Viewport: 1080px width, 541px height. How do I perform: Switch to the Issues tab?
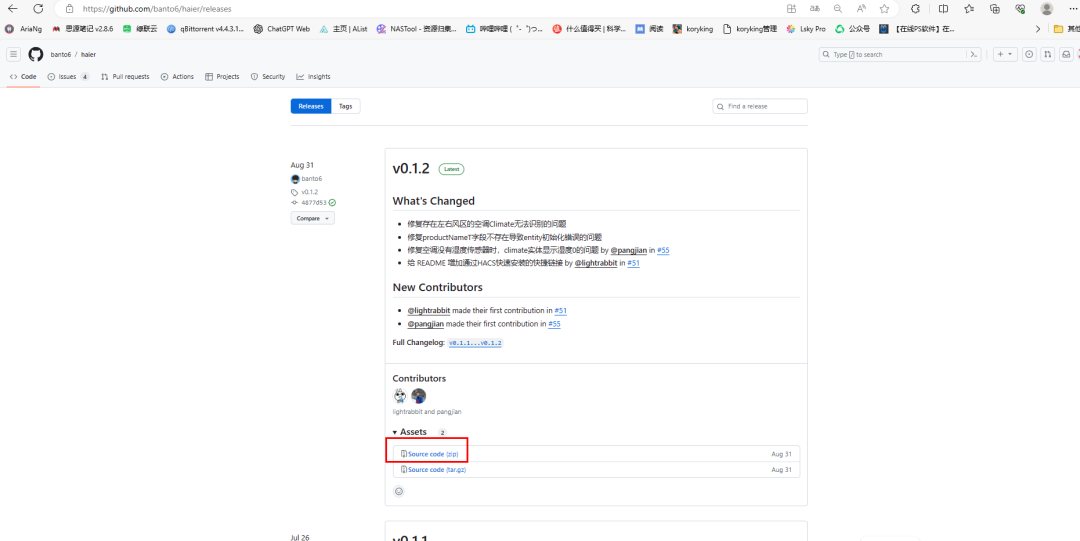(68, 76)
